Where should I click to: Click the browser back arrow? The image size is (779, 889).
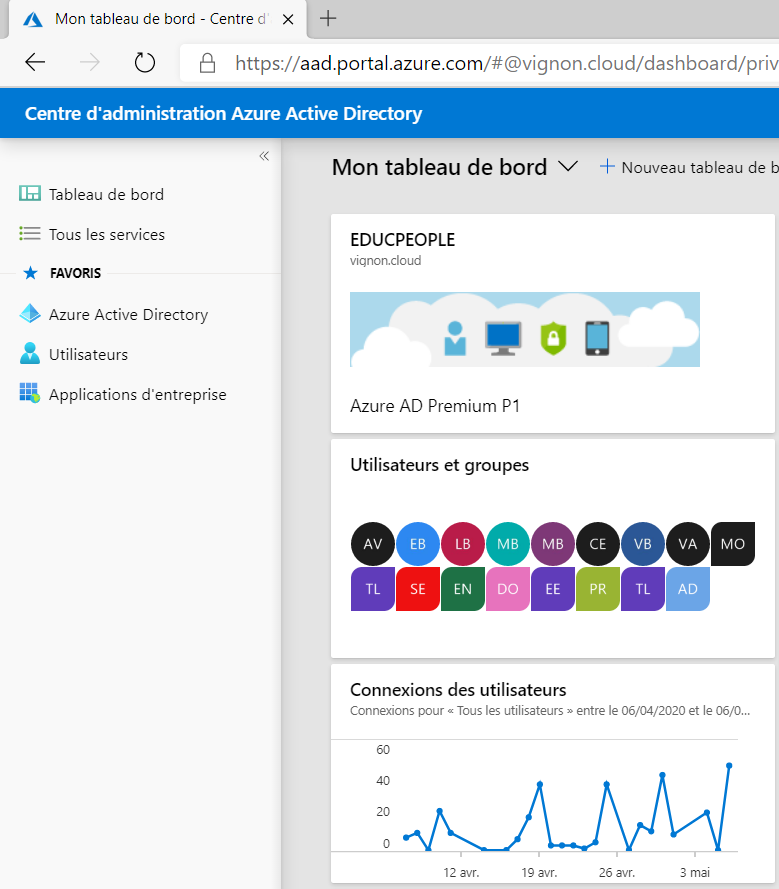click(35, 62)
